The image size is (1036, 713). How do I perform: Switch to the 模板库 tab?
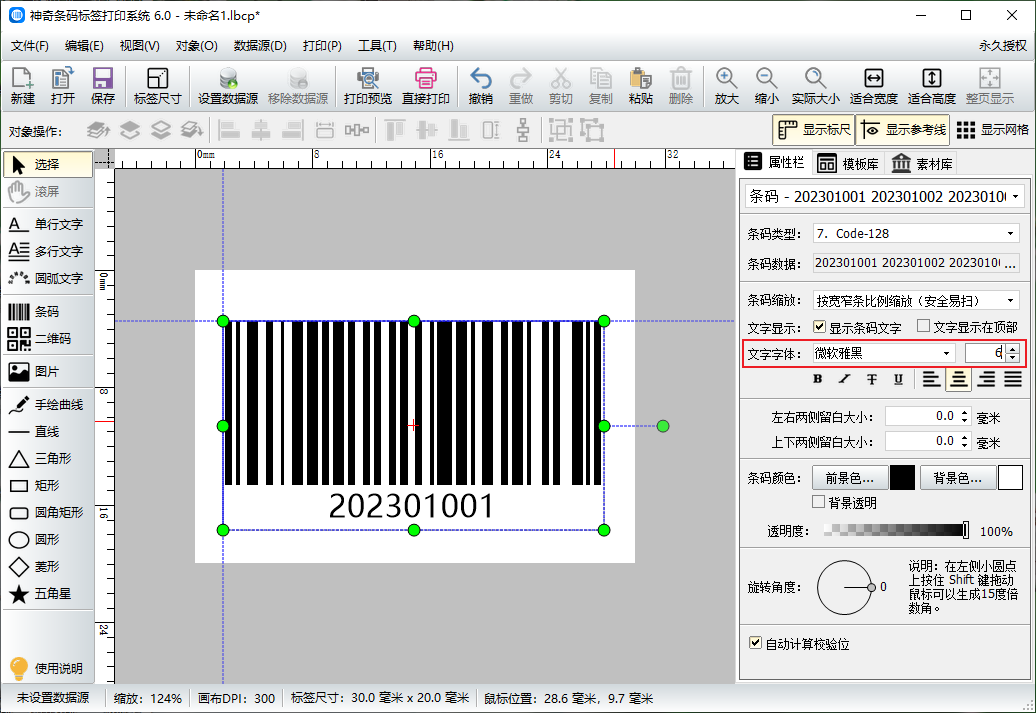click(x=848, y=164)
